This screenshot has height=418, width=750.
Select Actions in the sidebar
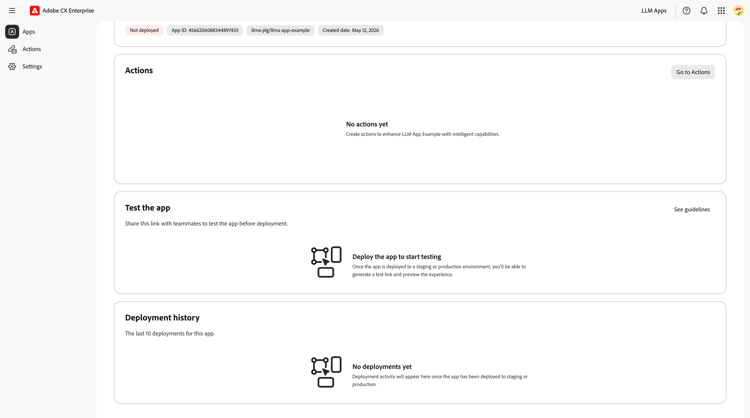(x=32, y=49)
